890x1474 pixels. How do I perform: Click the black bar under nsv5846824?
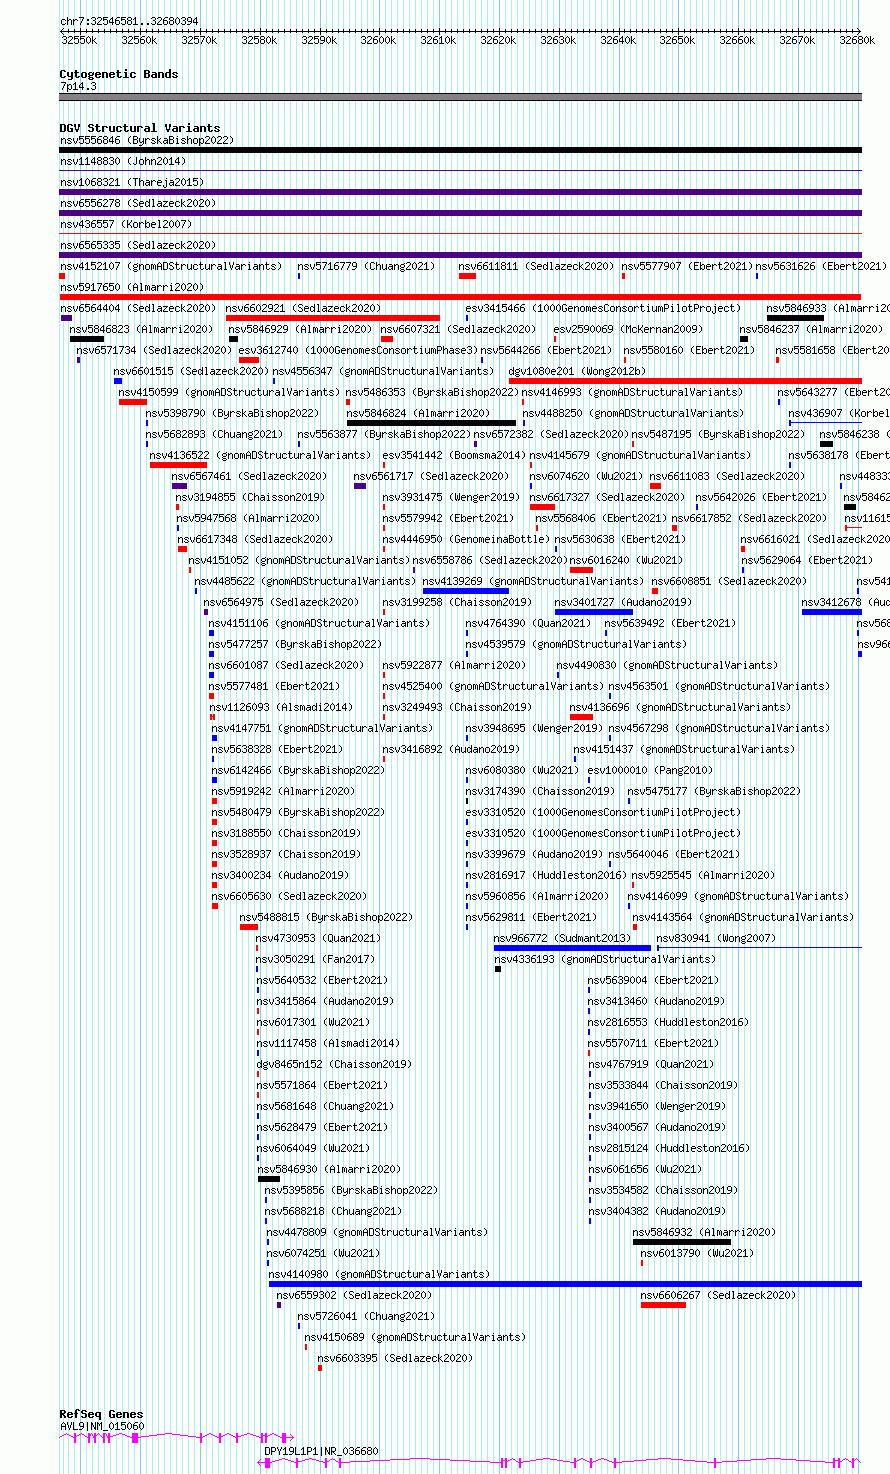[x=431, y=423]
